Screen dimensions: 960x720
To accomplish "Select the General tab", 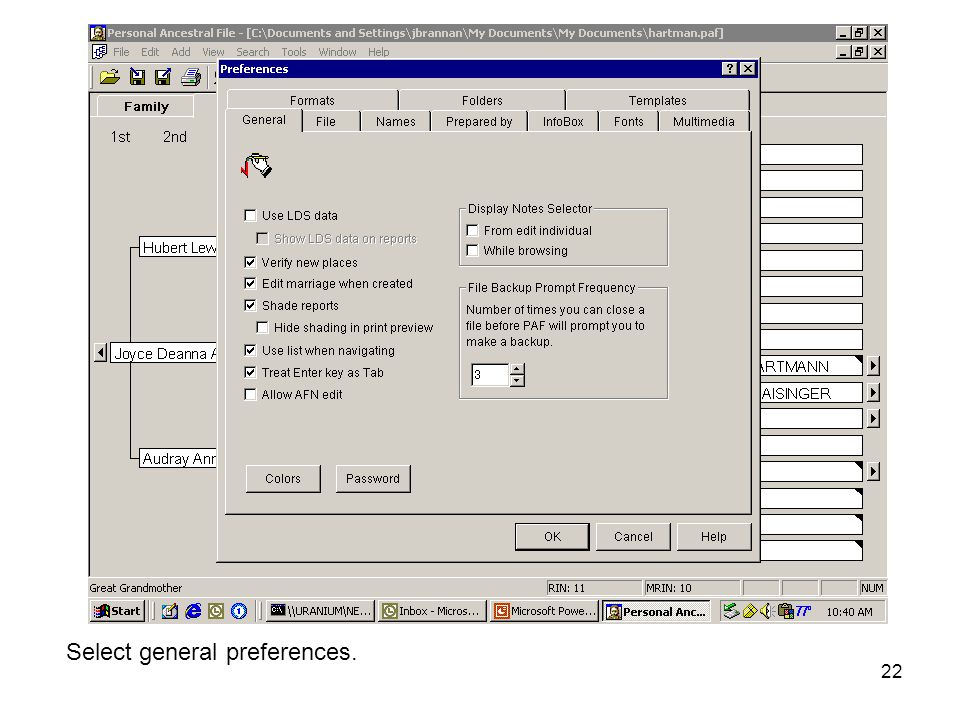I will 264,120.
